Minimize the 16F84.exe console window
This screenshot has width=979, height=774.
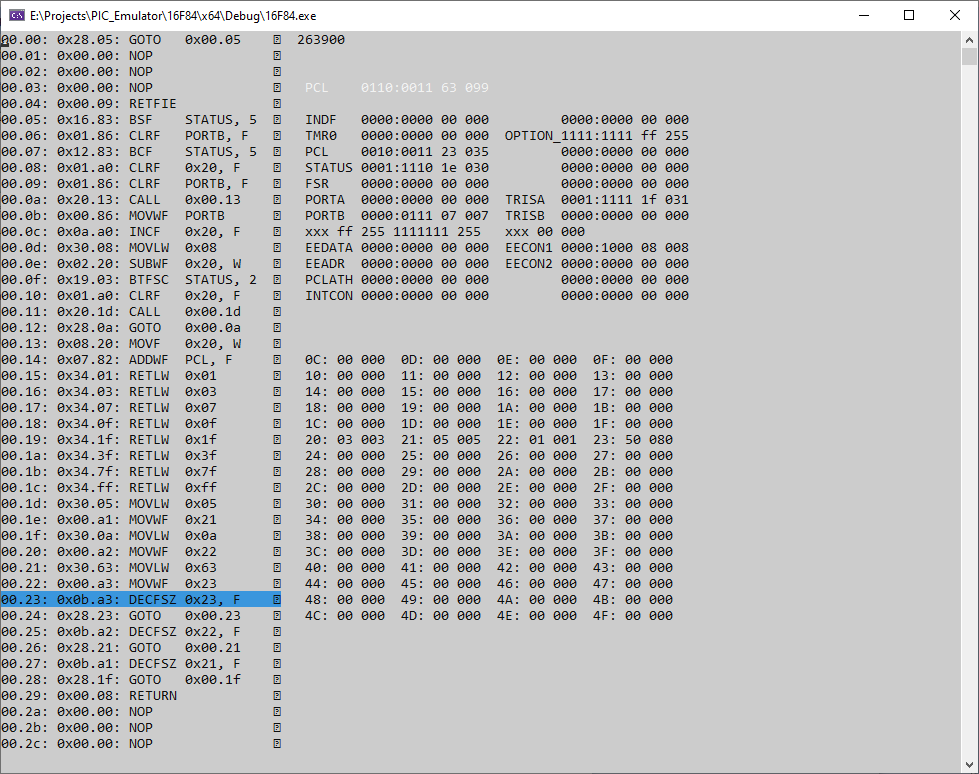[x=863, y=15]
